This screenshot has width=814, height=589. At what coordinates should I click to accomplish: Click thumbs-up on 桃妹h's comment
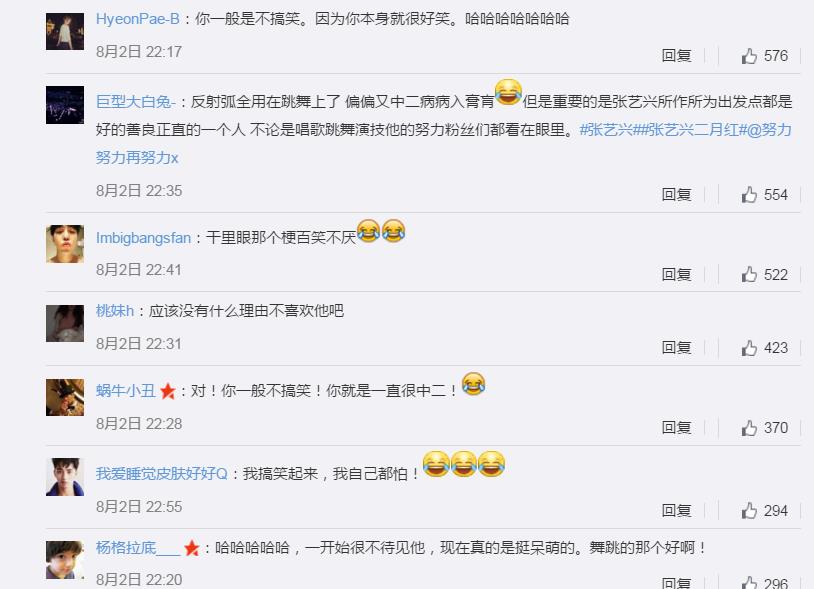749,348
